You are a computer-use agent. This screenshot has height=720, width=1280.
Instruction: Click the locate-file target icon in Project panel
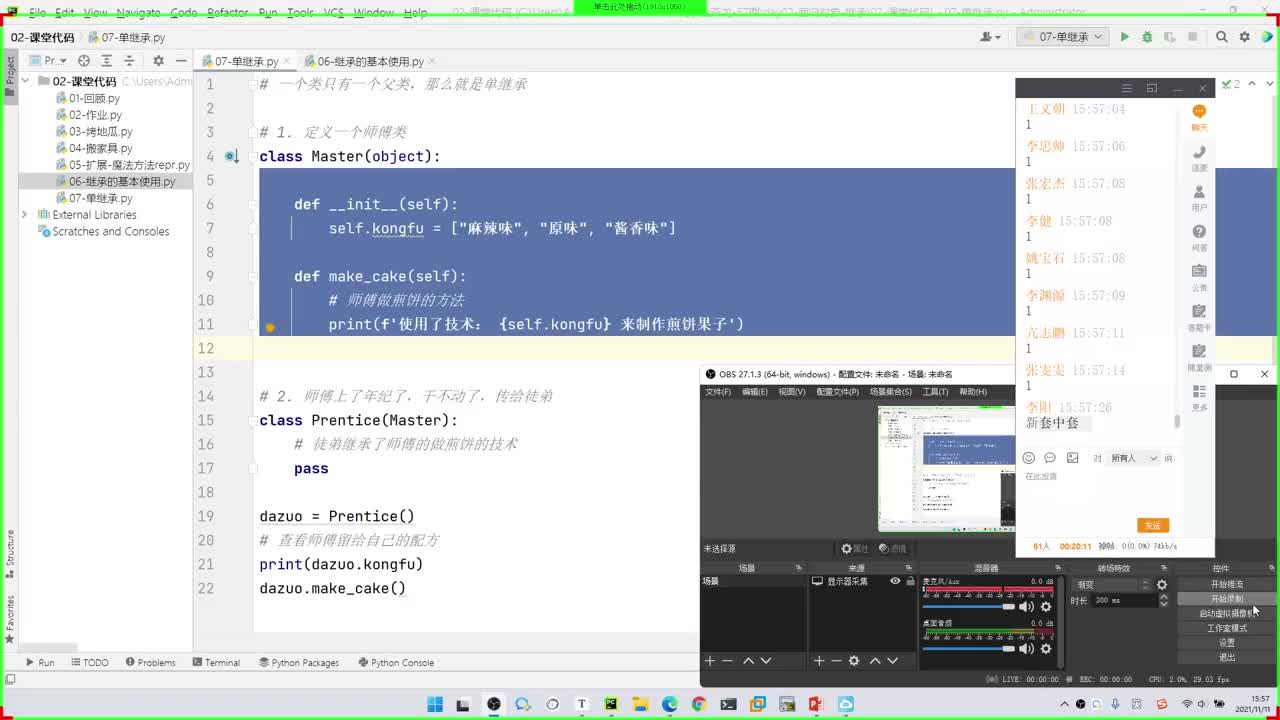84,61
